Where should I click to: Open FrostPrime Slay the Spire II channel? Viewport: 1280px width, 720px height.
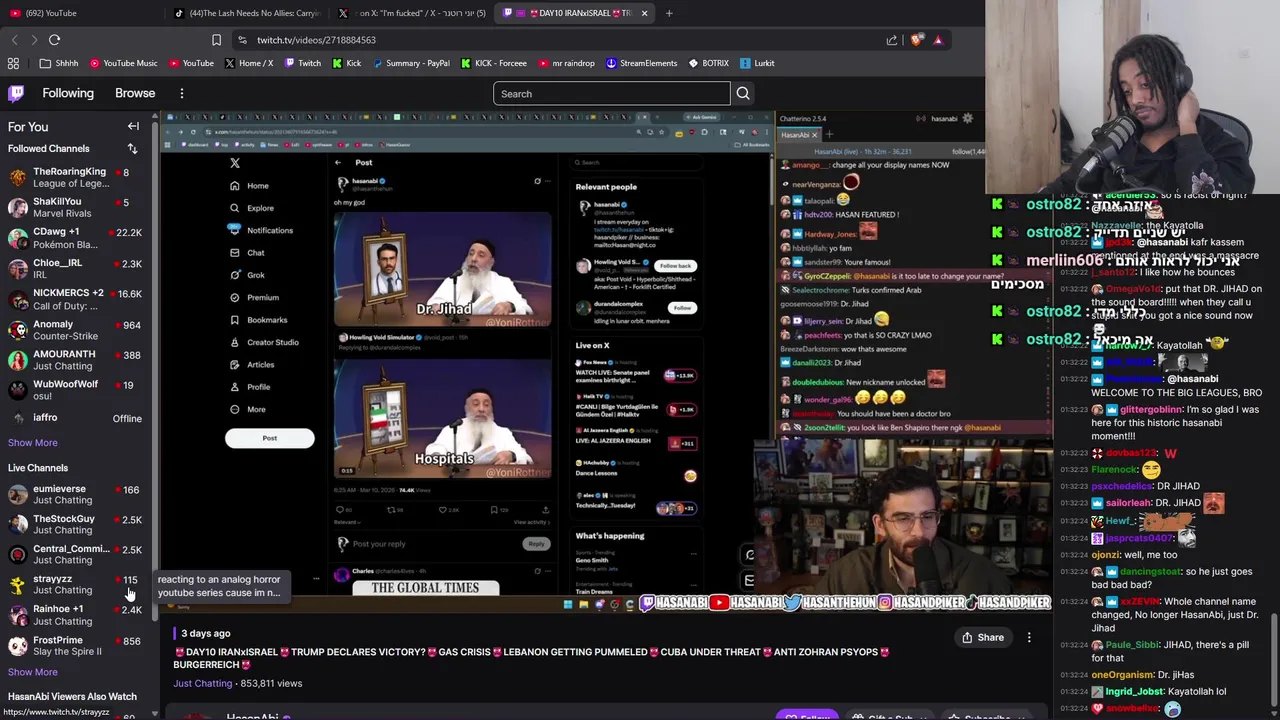pos(75,646)
